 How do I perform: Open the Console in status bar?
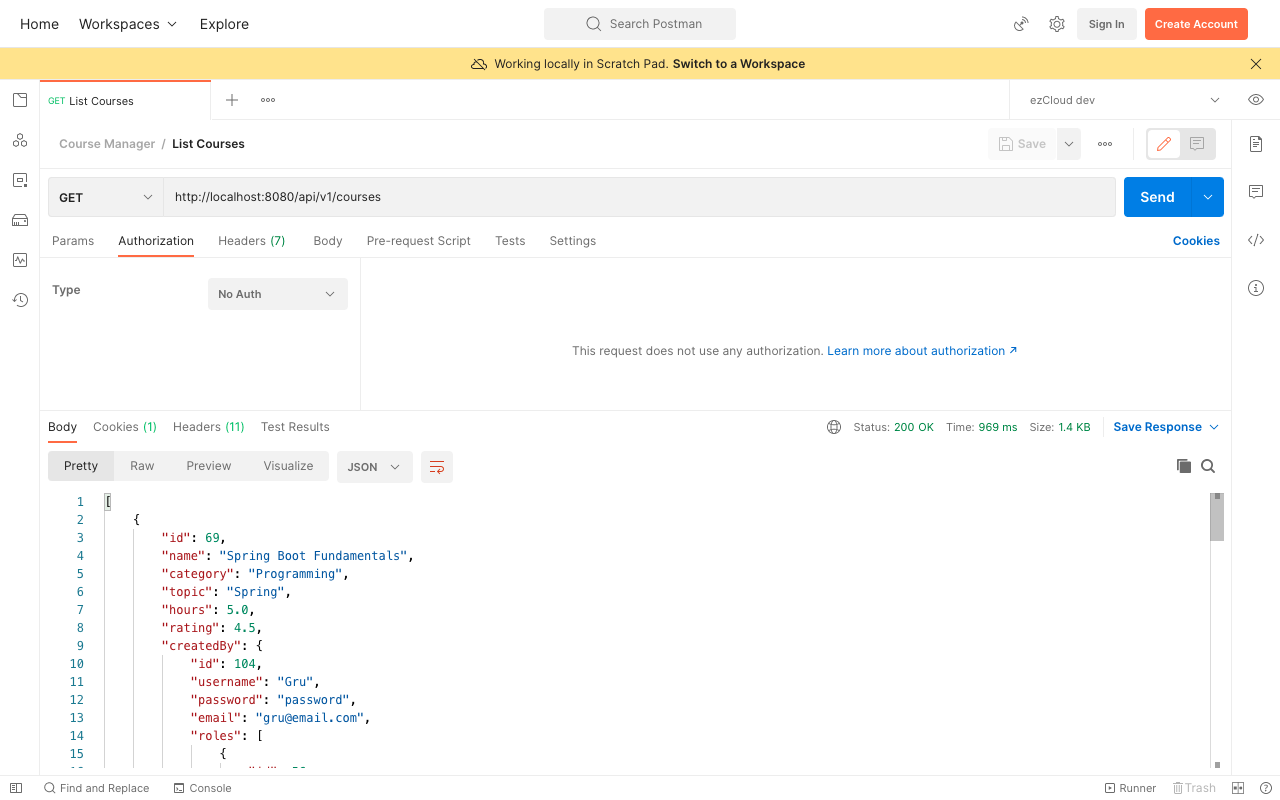click(203, 788)
